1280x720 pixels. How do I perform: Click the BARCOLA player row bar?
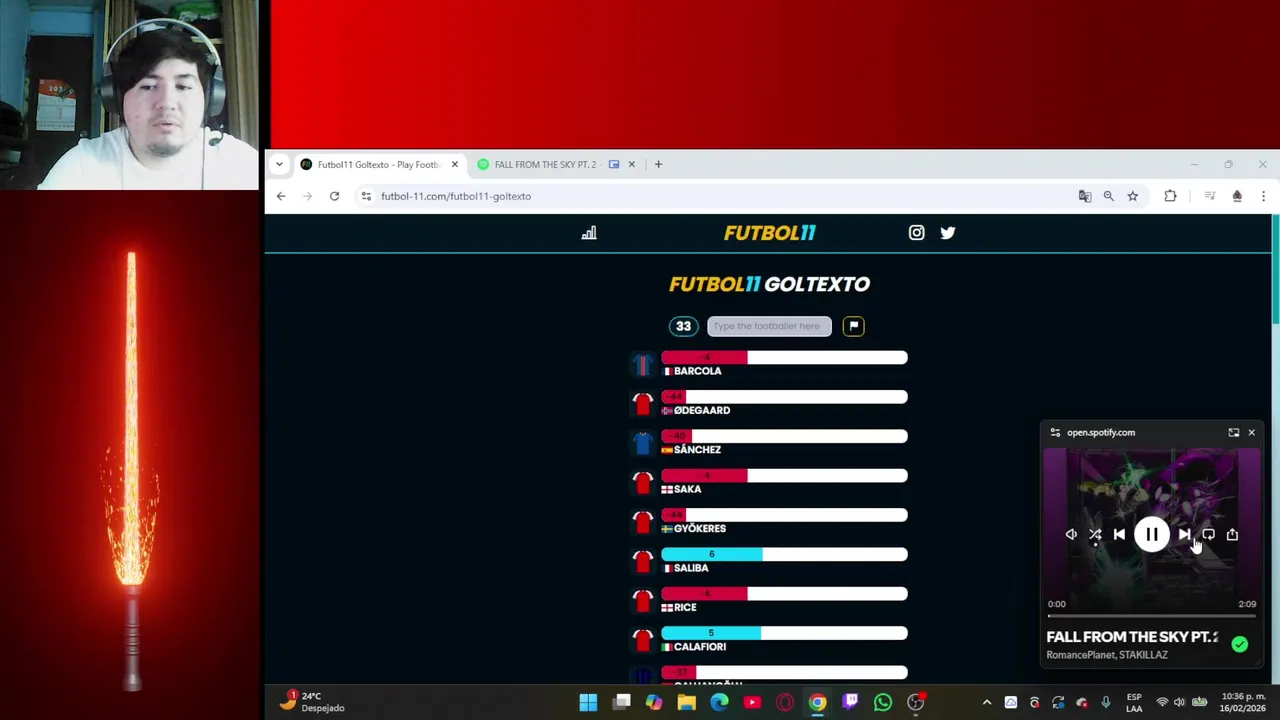(784, 358)
